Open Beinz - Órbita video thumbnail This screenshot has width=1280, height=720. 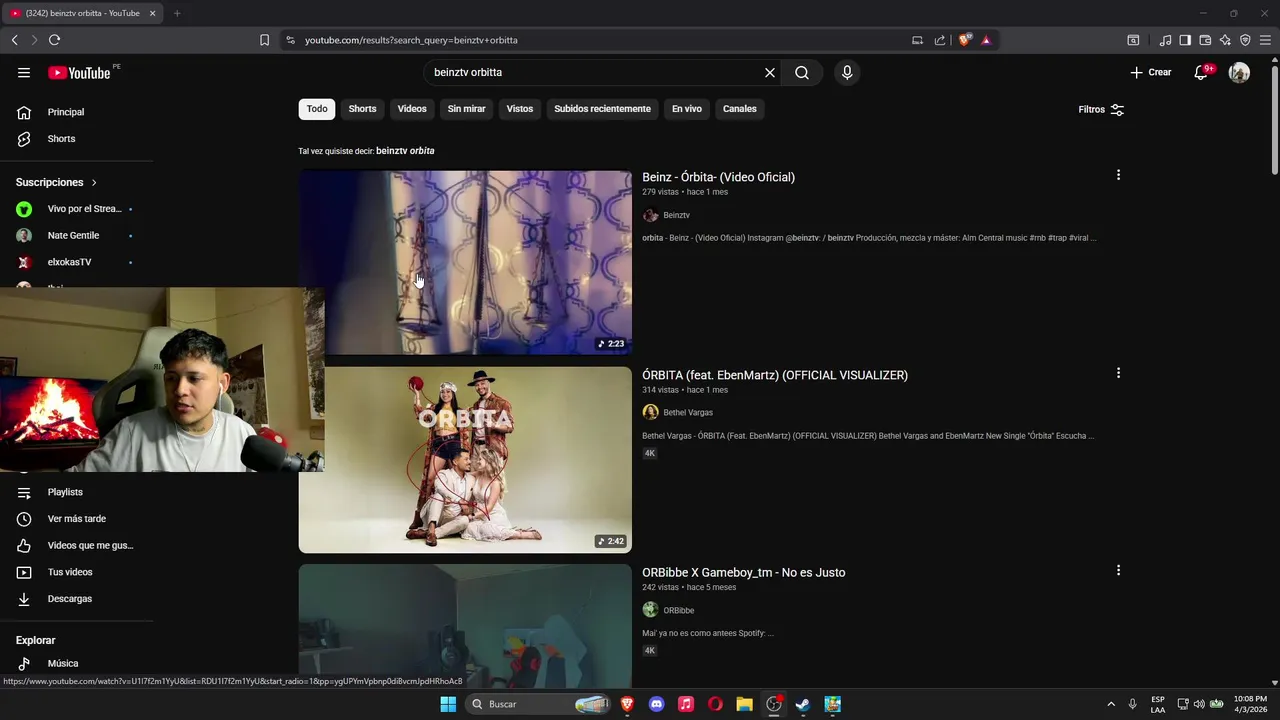point(465,262)
